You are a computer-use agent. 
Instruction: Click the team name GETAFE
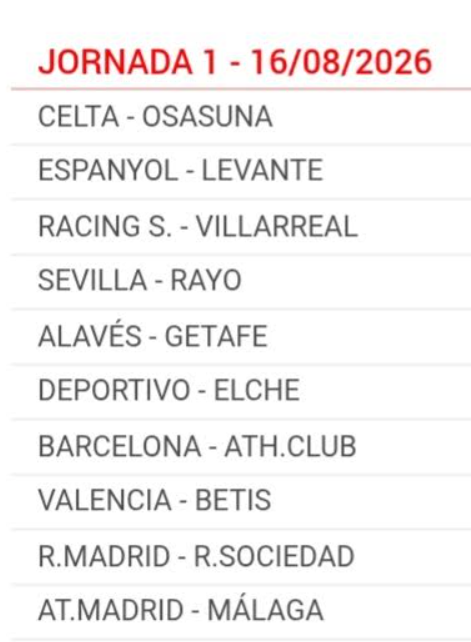coord(216,336)
